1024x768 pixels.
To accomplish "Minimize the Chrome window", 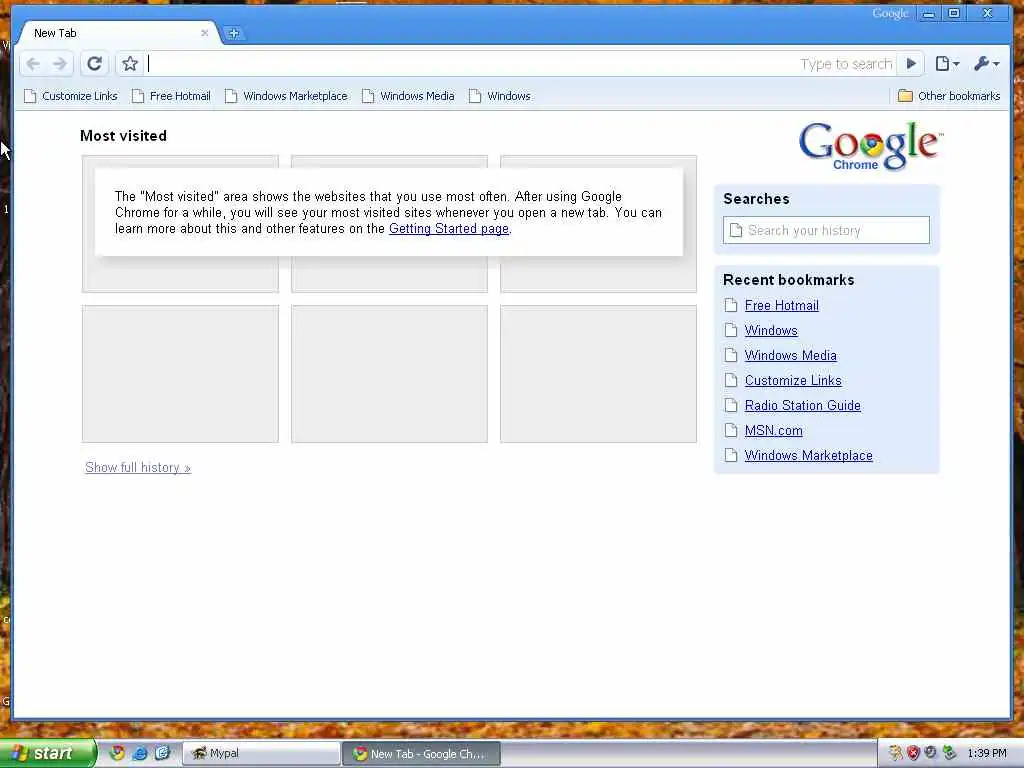I will (x=929, y=13).
